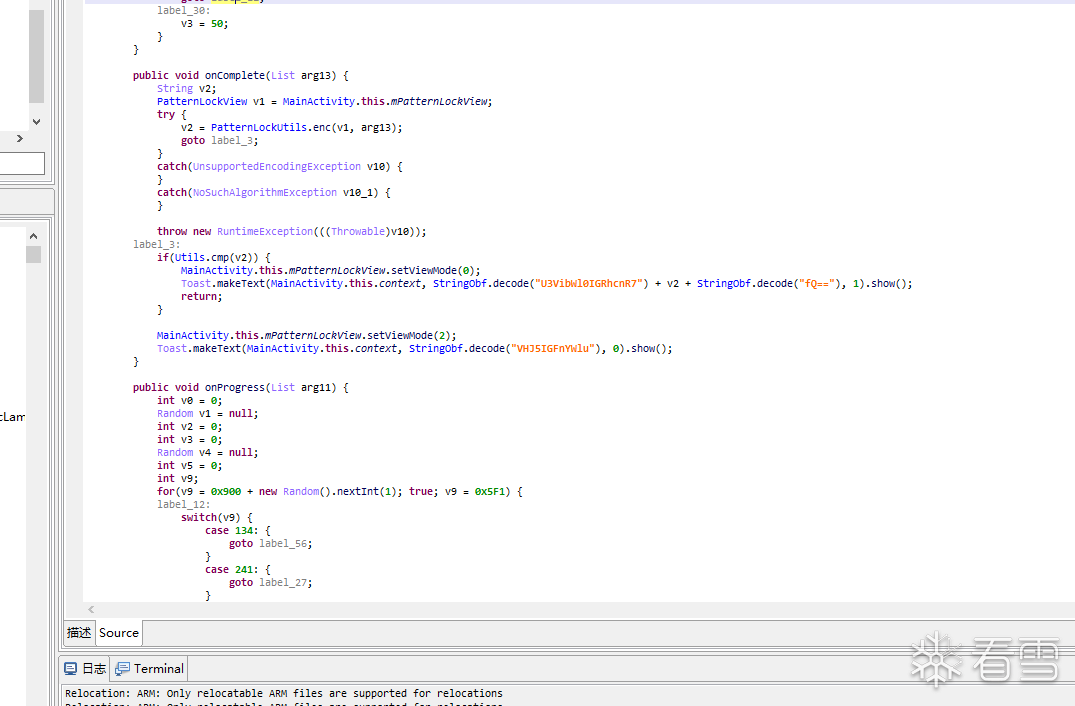Click the right arrow in left panel
The image size is (1075, 706).
[x=20, y=138]
